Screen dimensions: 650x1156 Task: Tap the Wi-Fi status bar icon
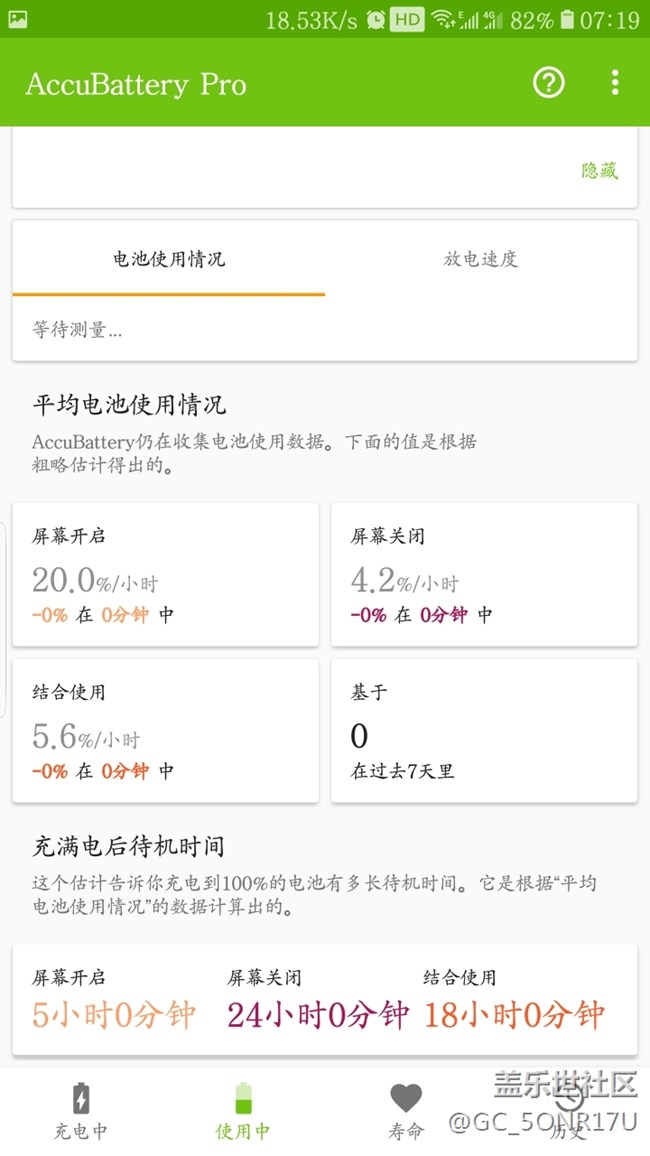point(442,20)
